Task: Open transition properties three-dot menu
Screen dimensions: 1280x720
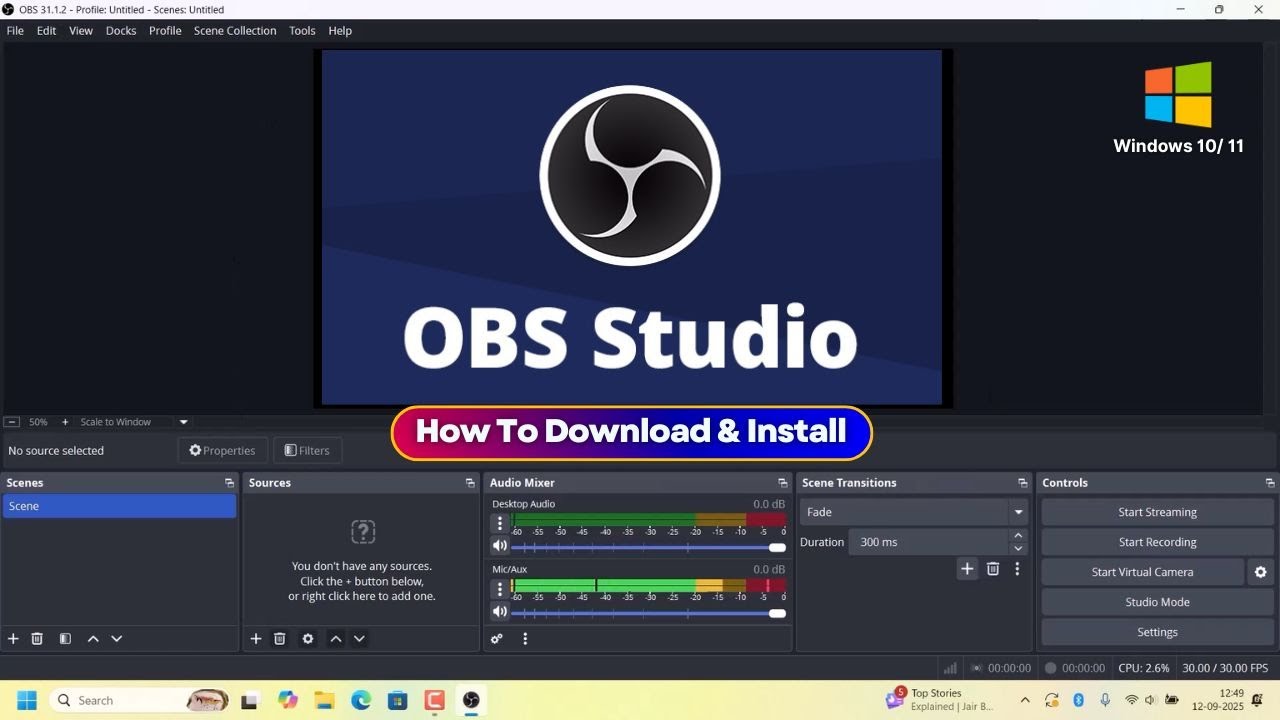Action: (x=1017, y=569)
